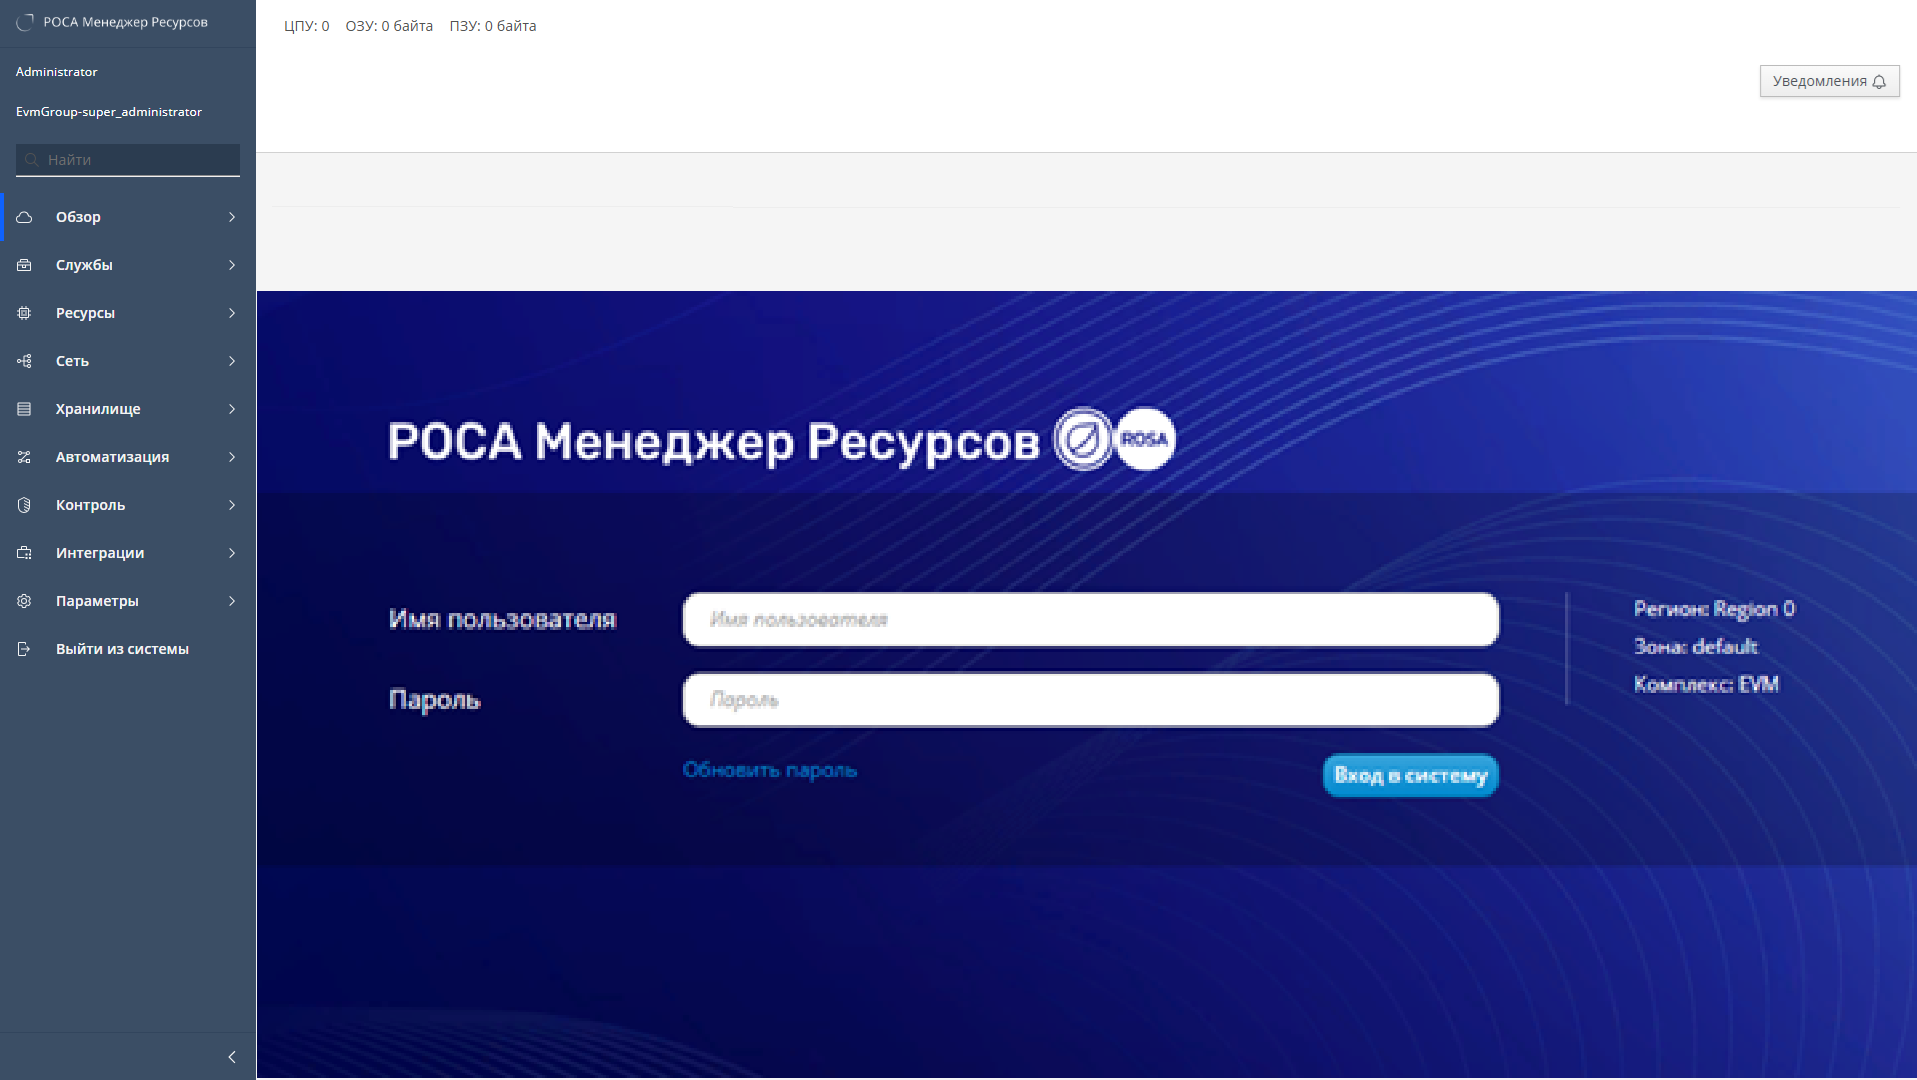The height and width of the screenshot is (1080, 1917).
Task: Click the storage icon beside Хранилище
Action: [x=25, y=409]
